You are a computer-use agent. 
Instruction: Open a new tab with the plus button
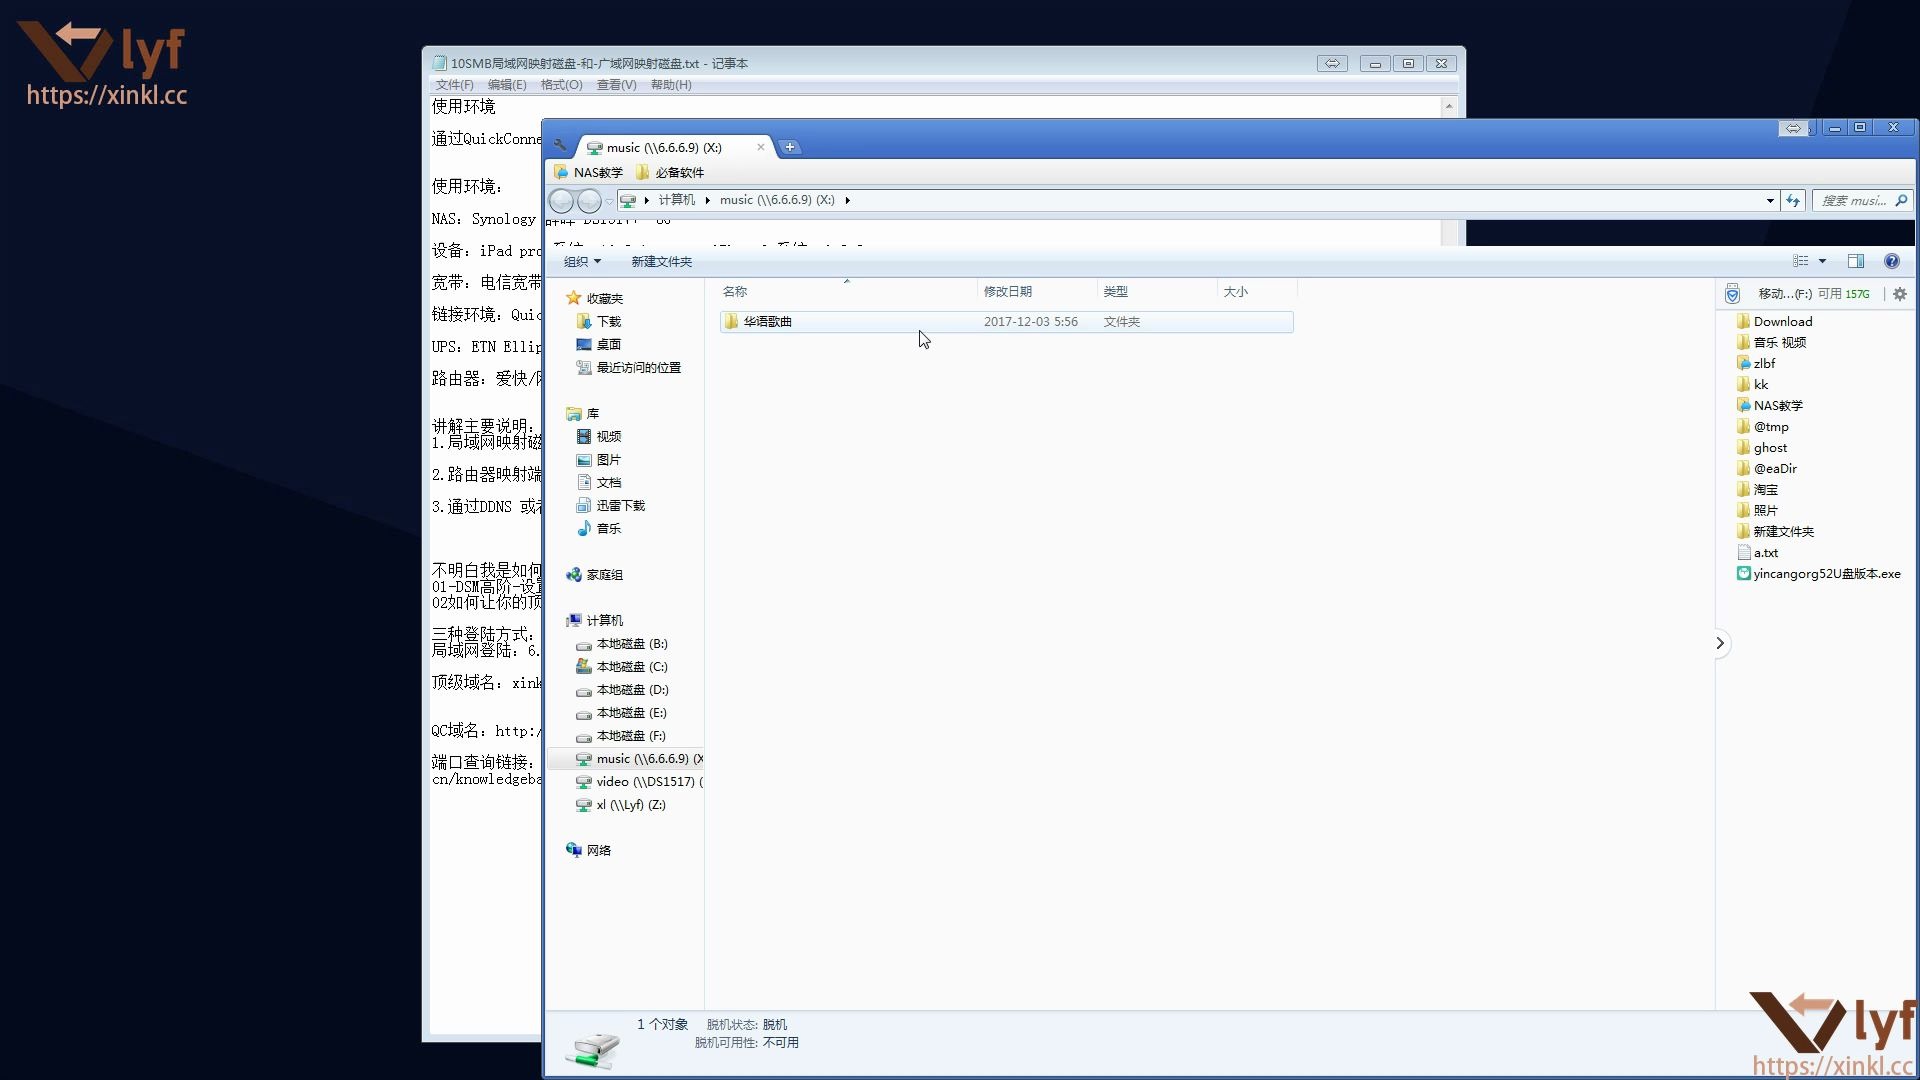790,147
